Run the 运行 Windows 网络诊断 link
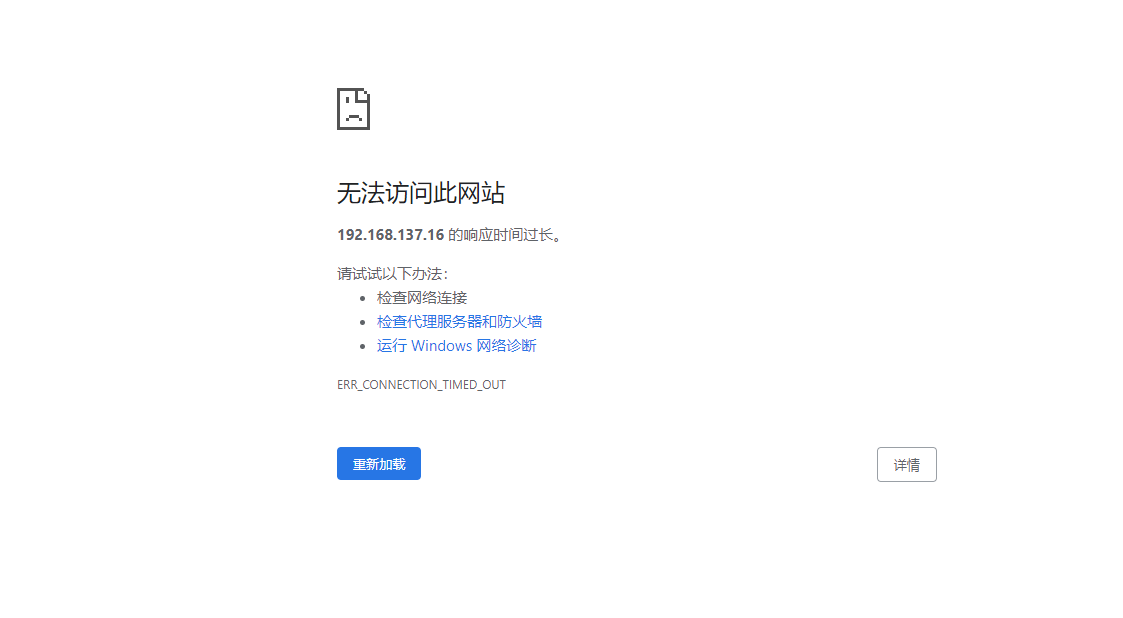Screen dimensions: 1123x618 456,346
